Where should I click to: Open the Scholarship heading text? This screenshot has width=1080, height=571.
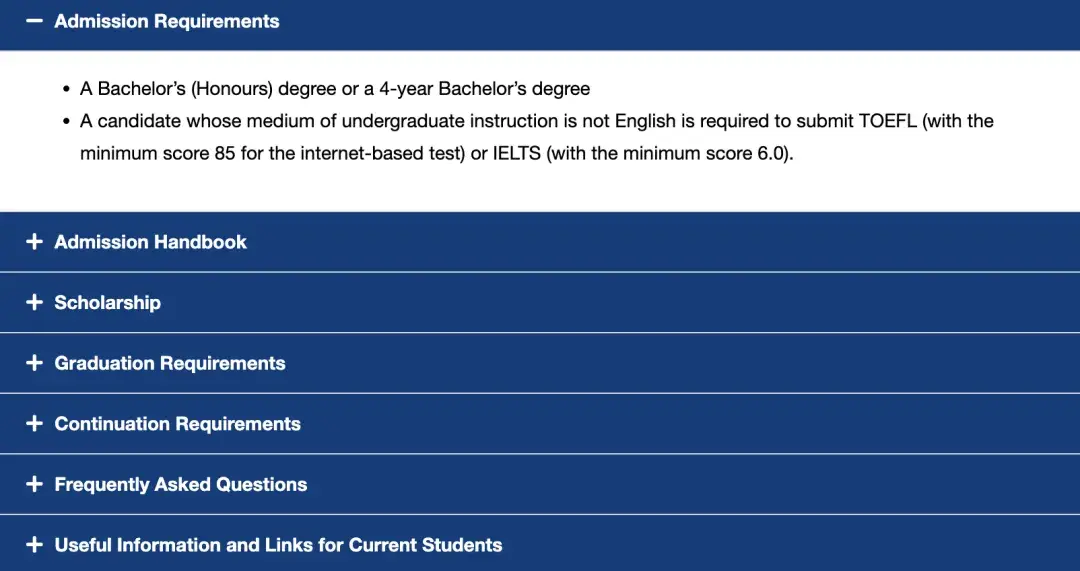click(107, 302)
